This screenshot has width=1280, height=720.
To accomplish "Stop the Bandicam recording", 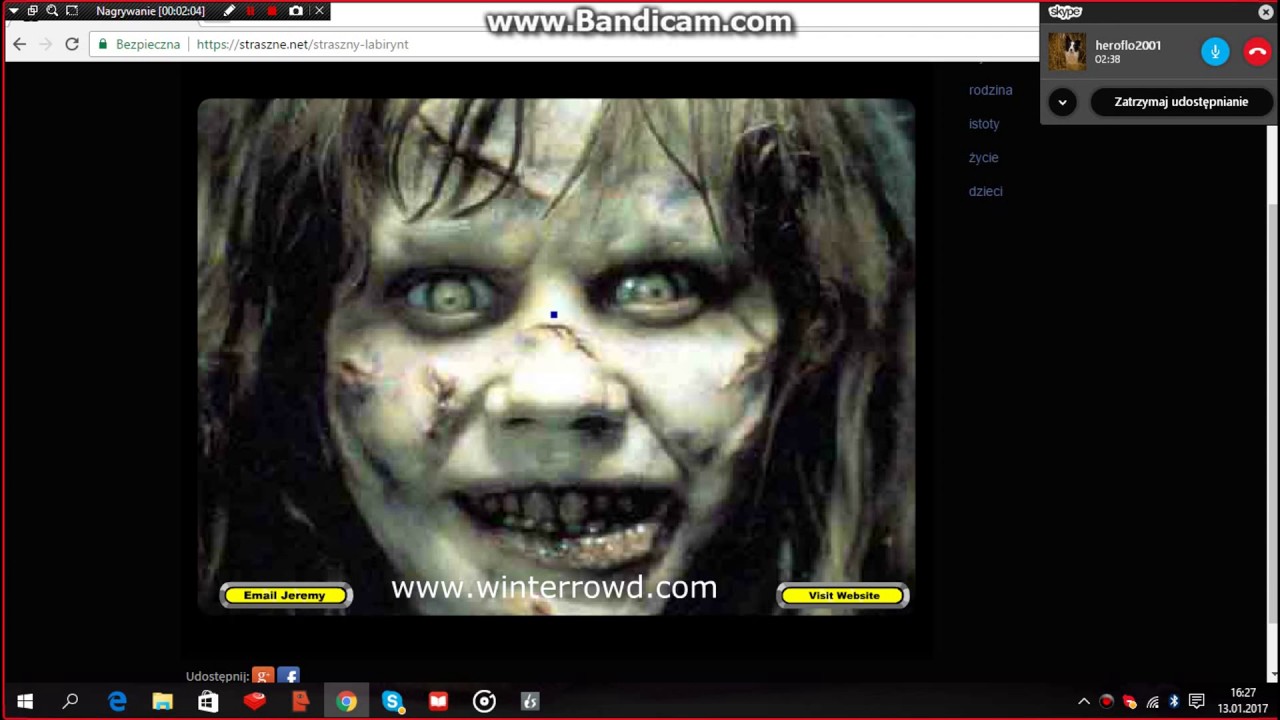I will click(x=272, y=11).
